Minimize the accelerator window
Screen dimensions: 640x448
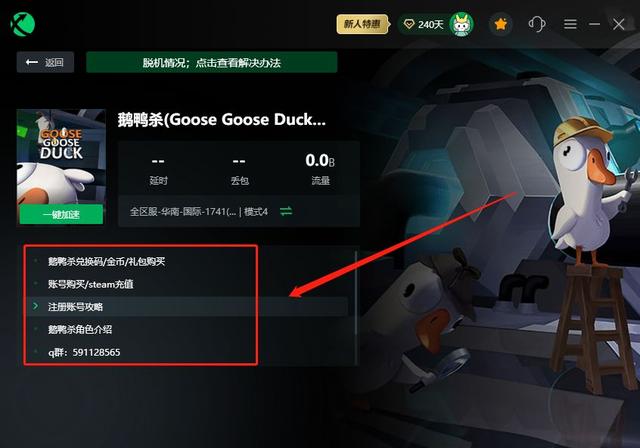pyautogui.click(x=594, y=24)
